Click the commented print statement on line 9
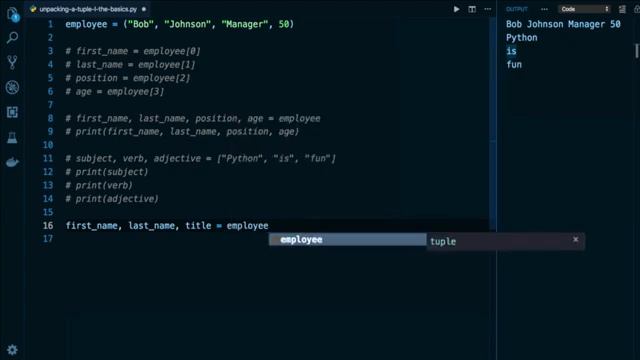 (x=182, y=131)
